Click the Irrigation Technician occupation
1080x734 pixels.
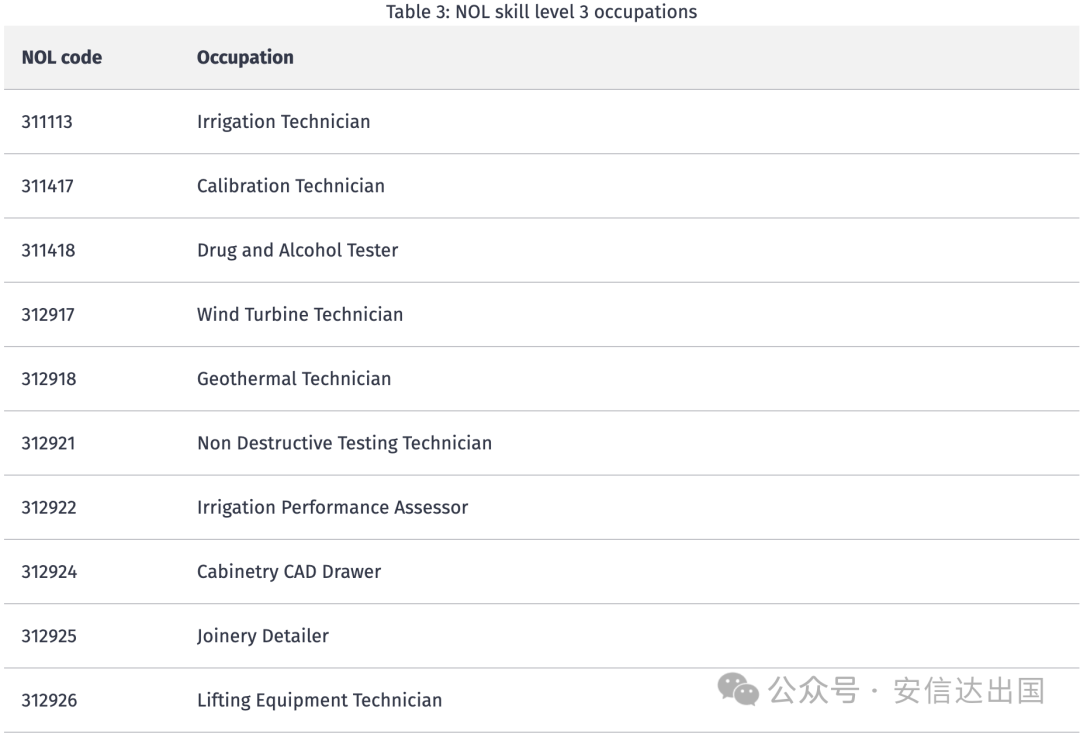pyautogui.click(x=283, y=122)
